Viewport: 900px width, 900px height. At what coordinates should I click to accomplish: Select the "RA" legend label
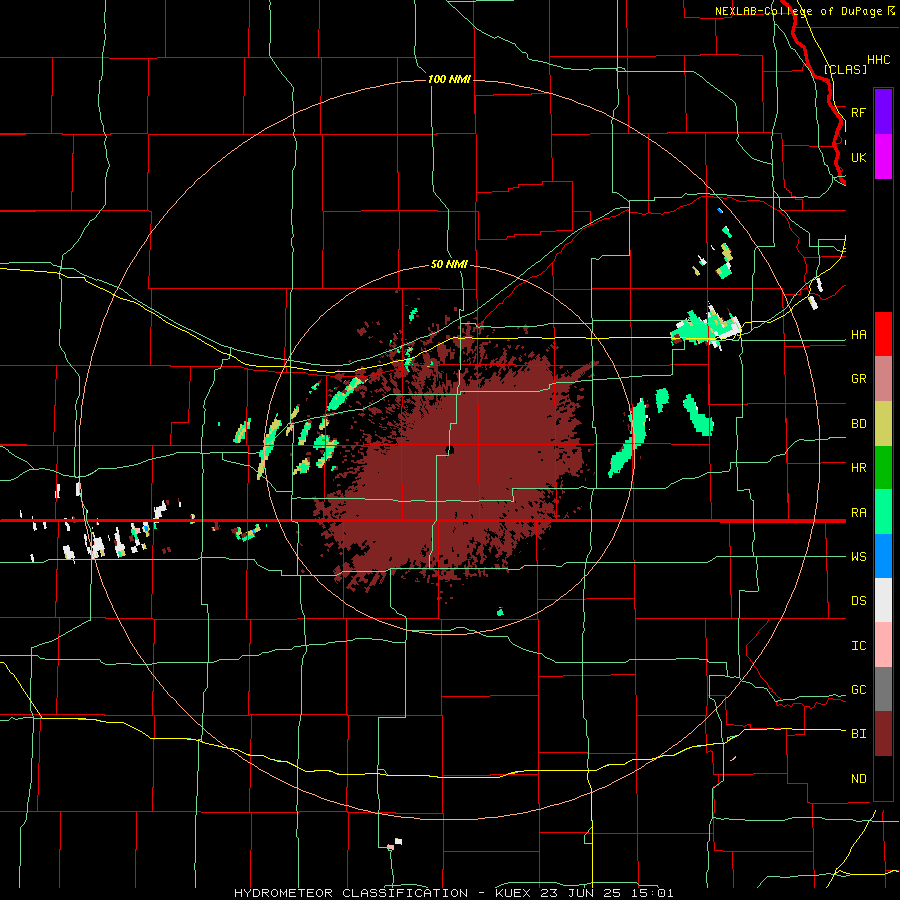click(858, 513)
